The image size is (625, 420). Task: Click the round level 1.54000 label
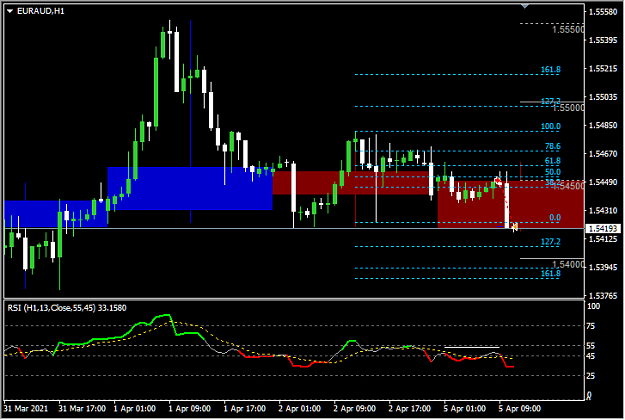pos(568,264)
